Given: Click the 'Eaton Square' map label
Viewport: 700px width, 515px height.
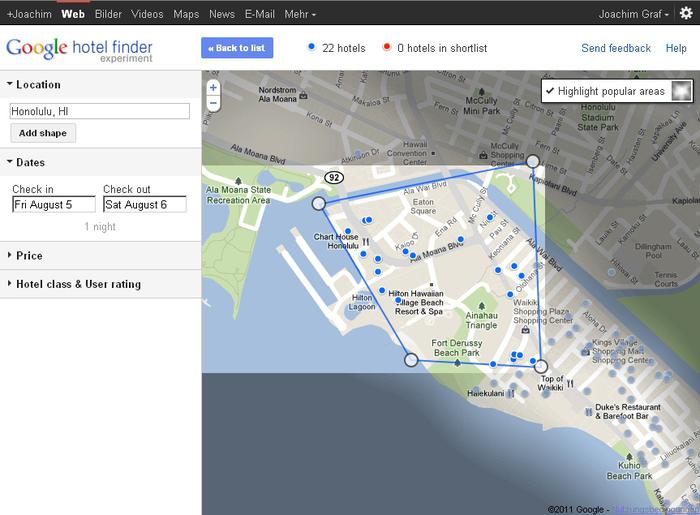Looking at the screenshot, I should point(423,206).
